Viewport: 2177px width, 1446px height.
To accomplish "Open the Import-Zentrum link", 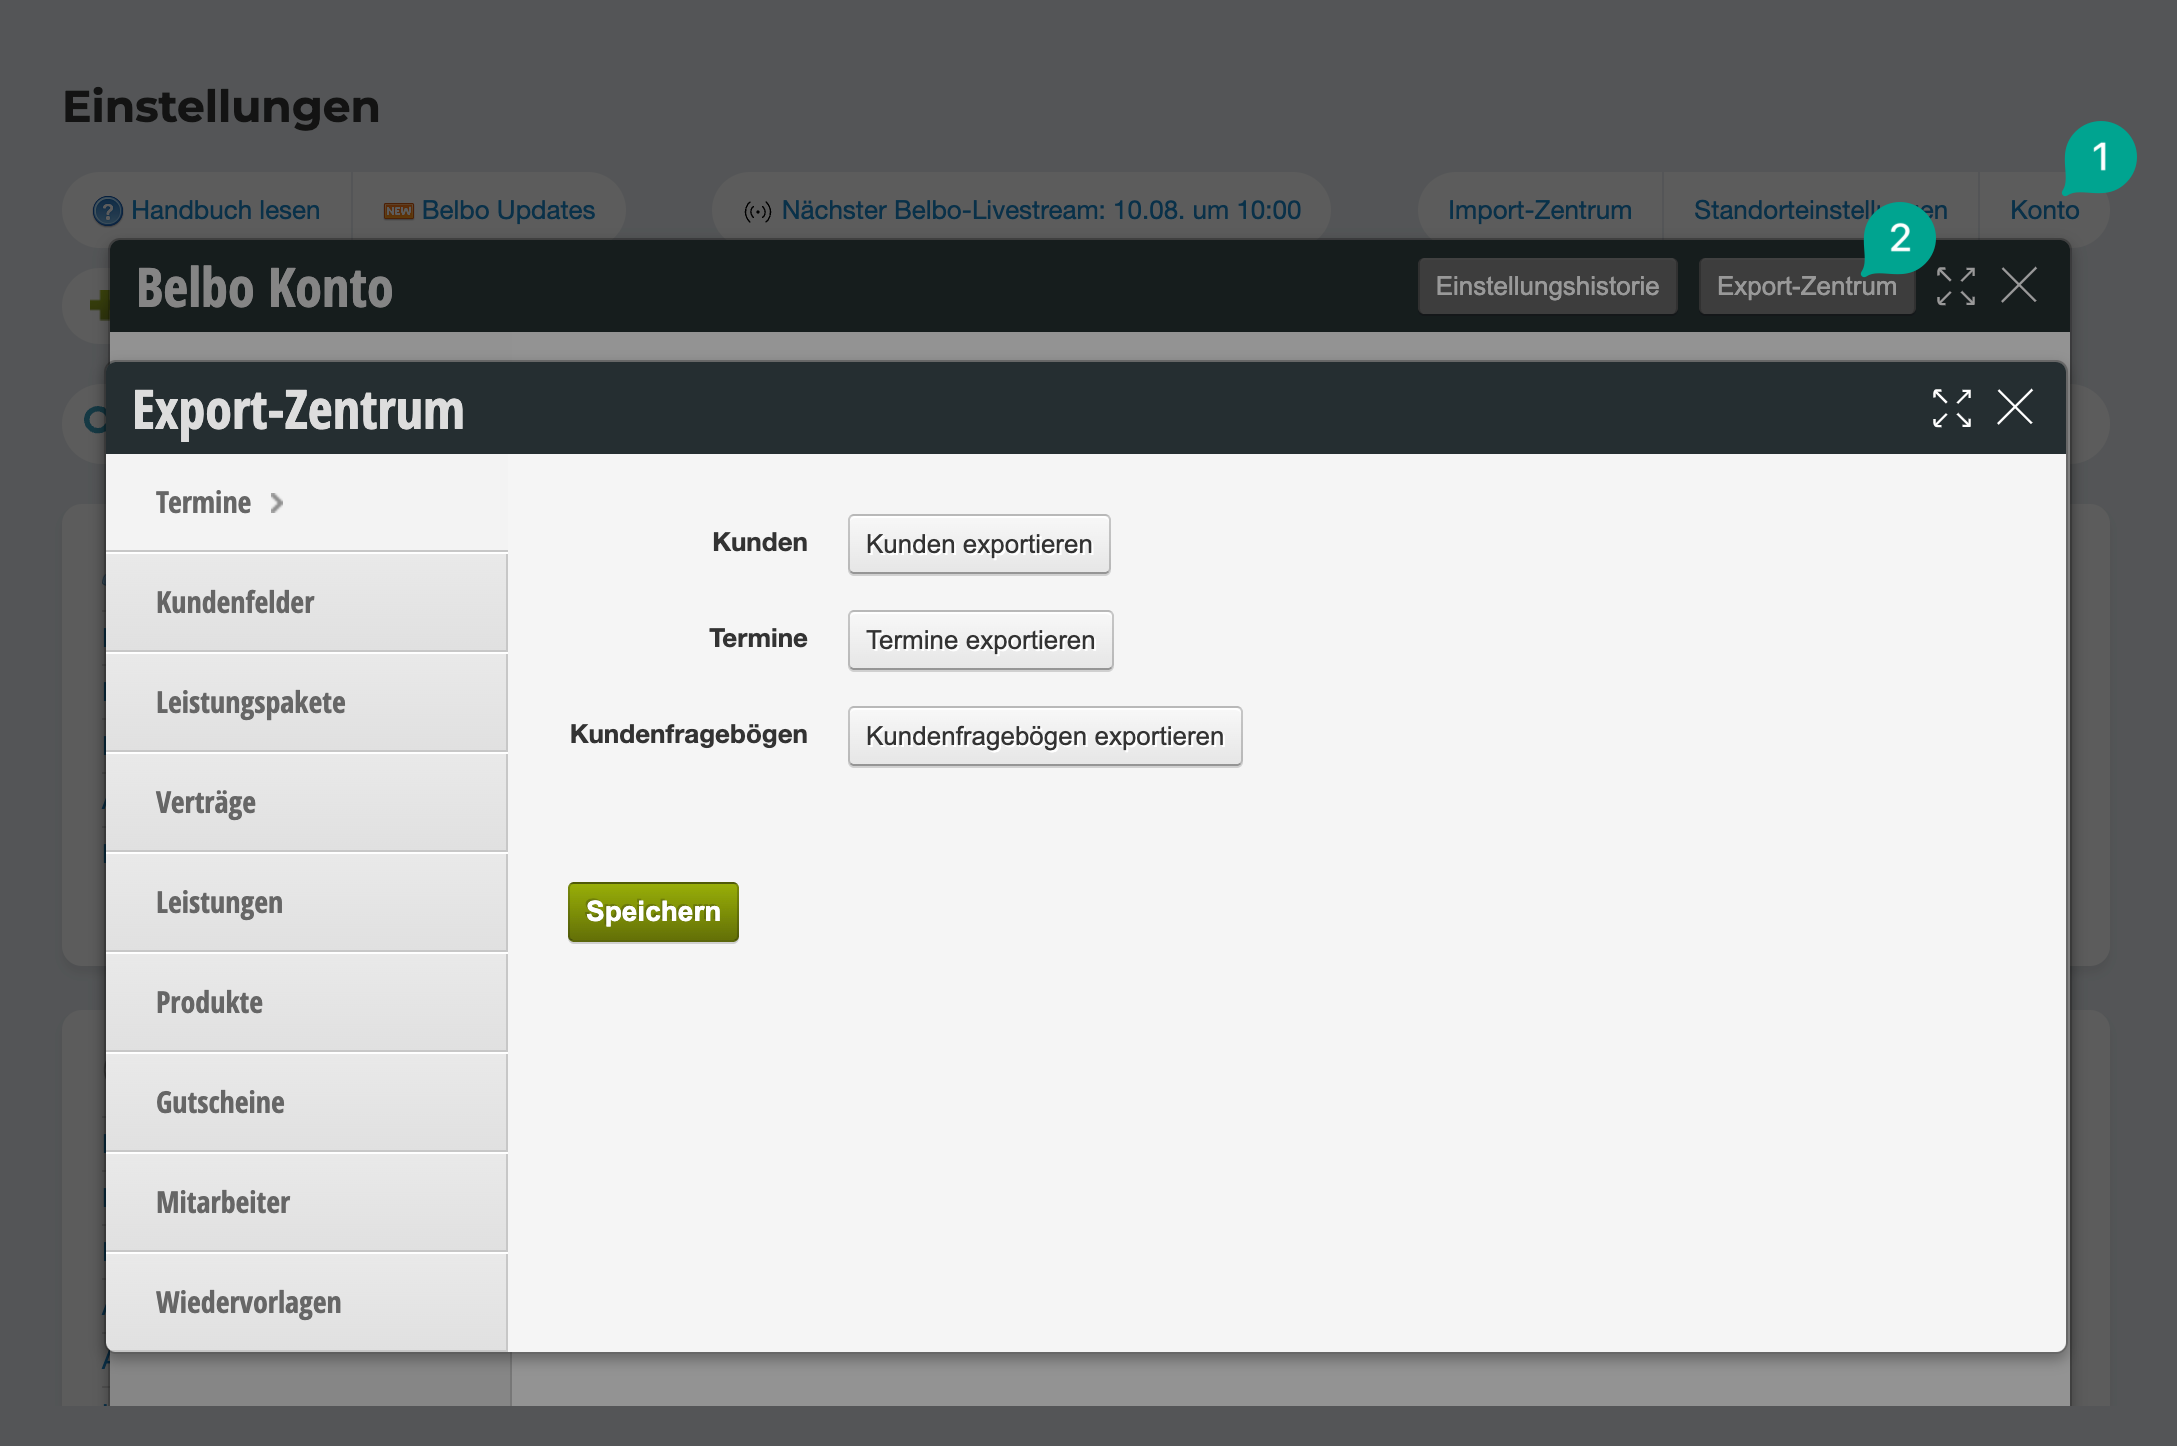I will tap(1539, 211).
